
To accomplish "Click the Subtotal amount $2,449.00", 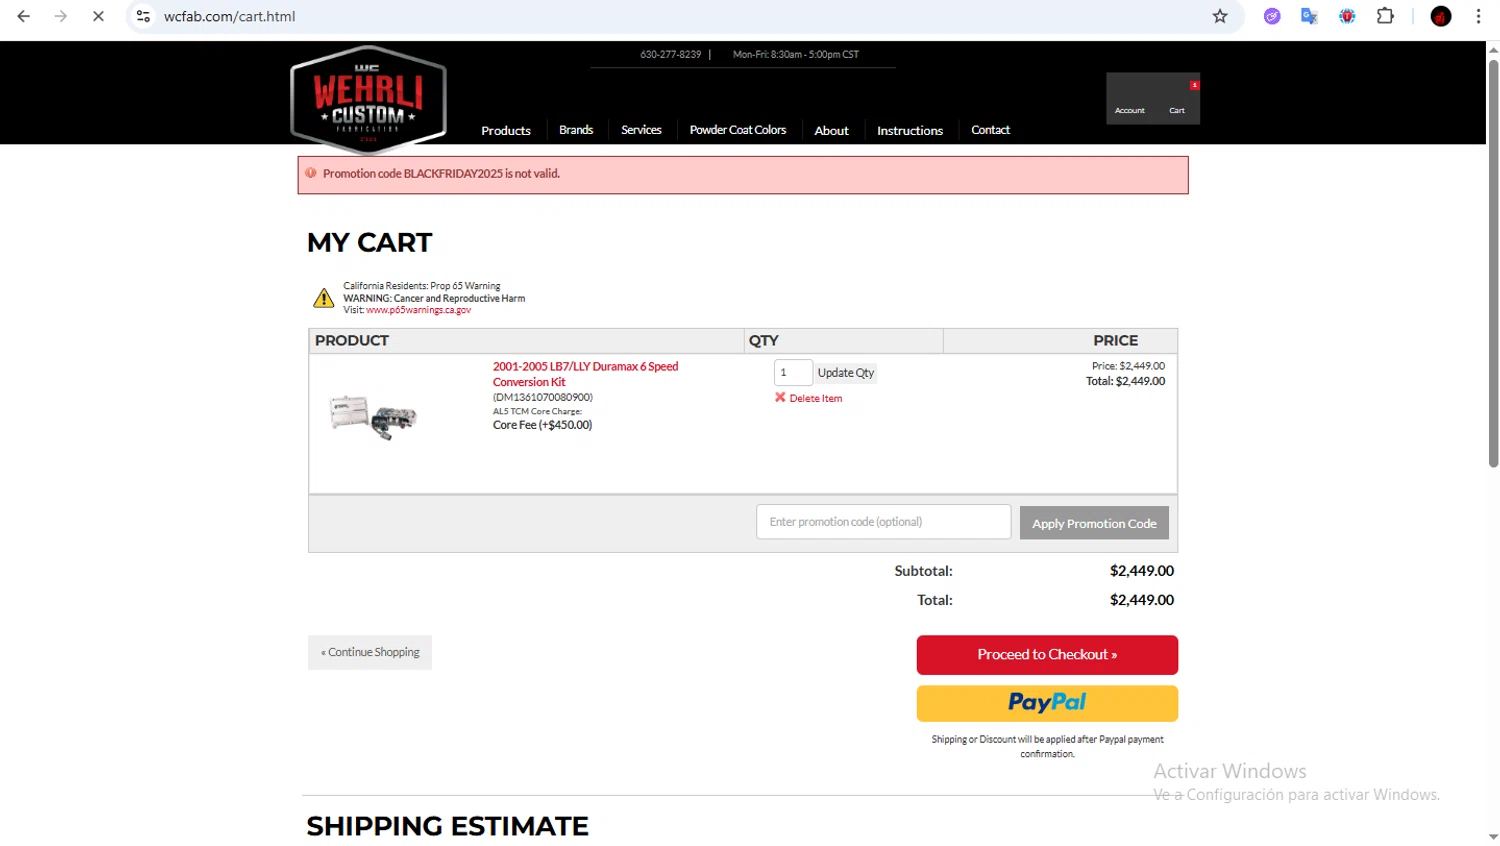I will (x=1142, y=571).
